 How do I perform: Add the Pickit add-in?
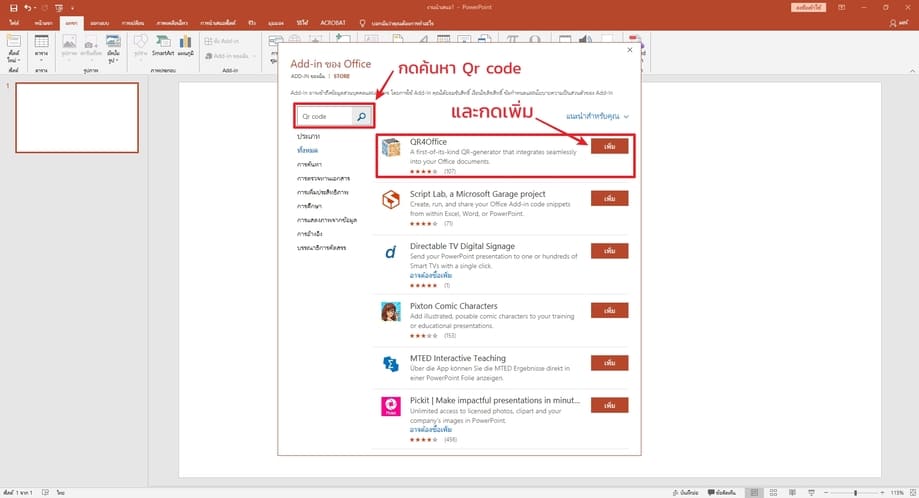pyautogui.click(x=610, y=405)
